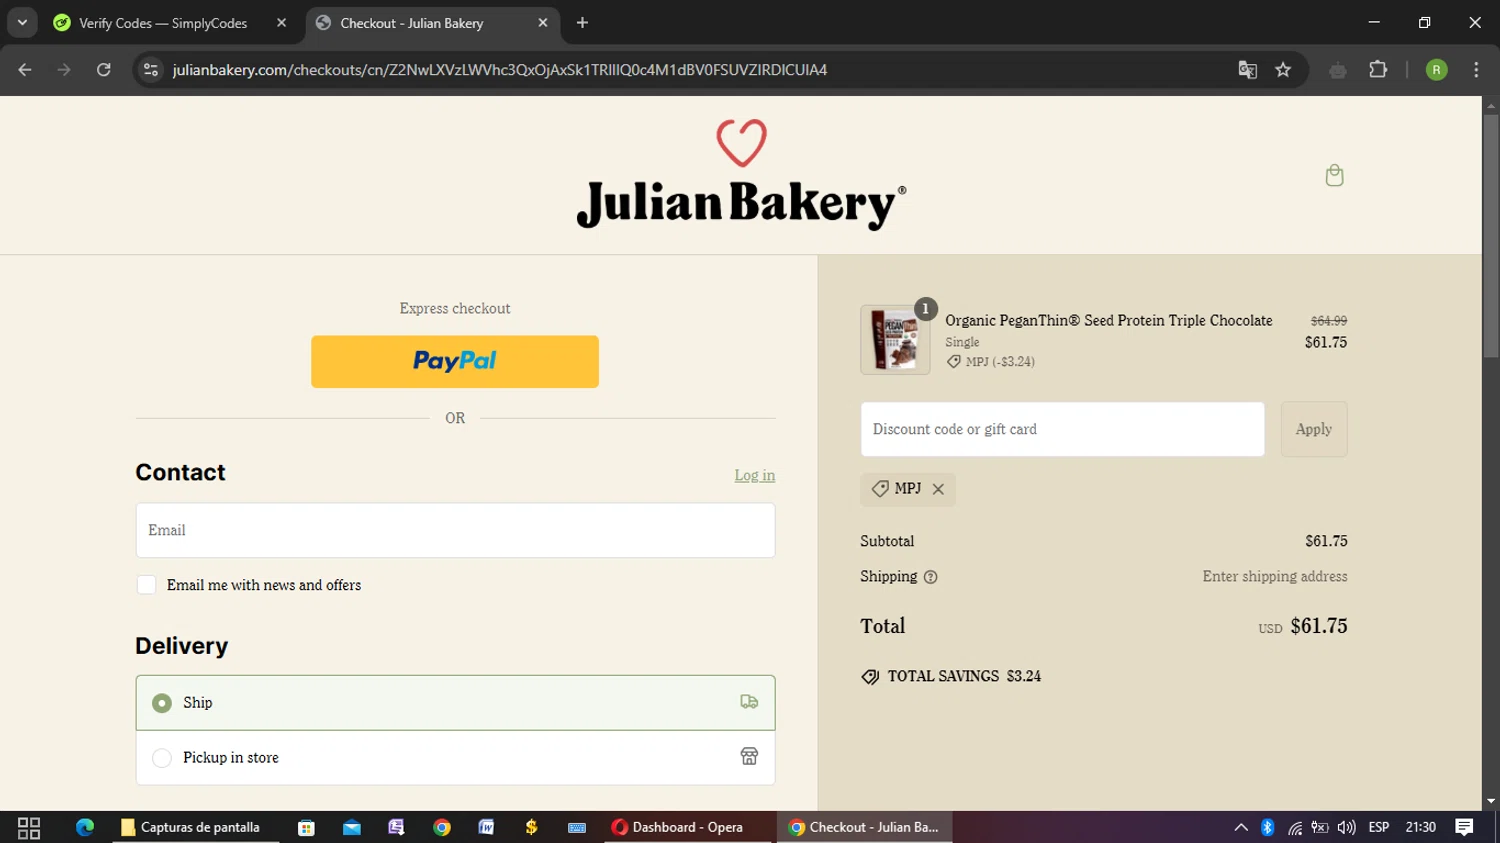Show hidden system tray icons
The height and width of the screenshot is (843, 1500).
tap(1240, 827)
